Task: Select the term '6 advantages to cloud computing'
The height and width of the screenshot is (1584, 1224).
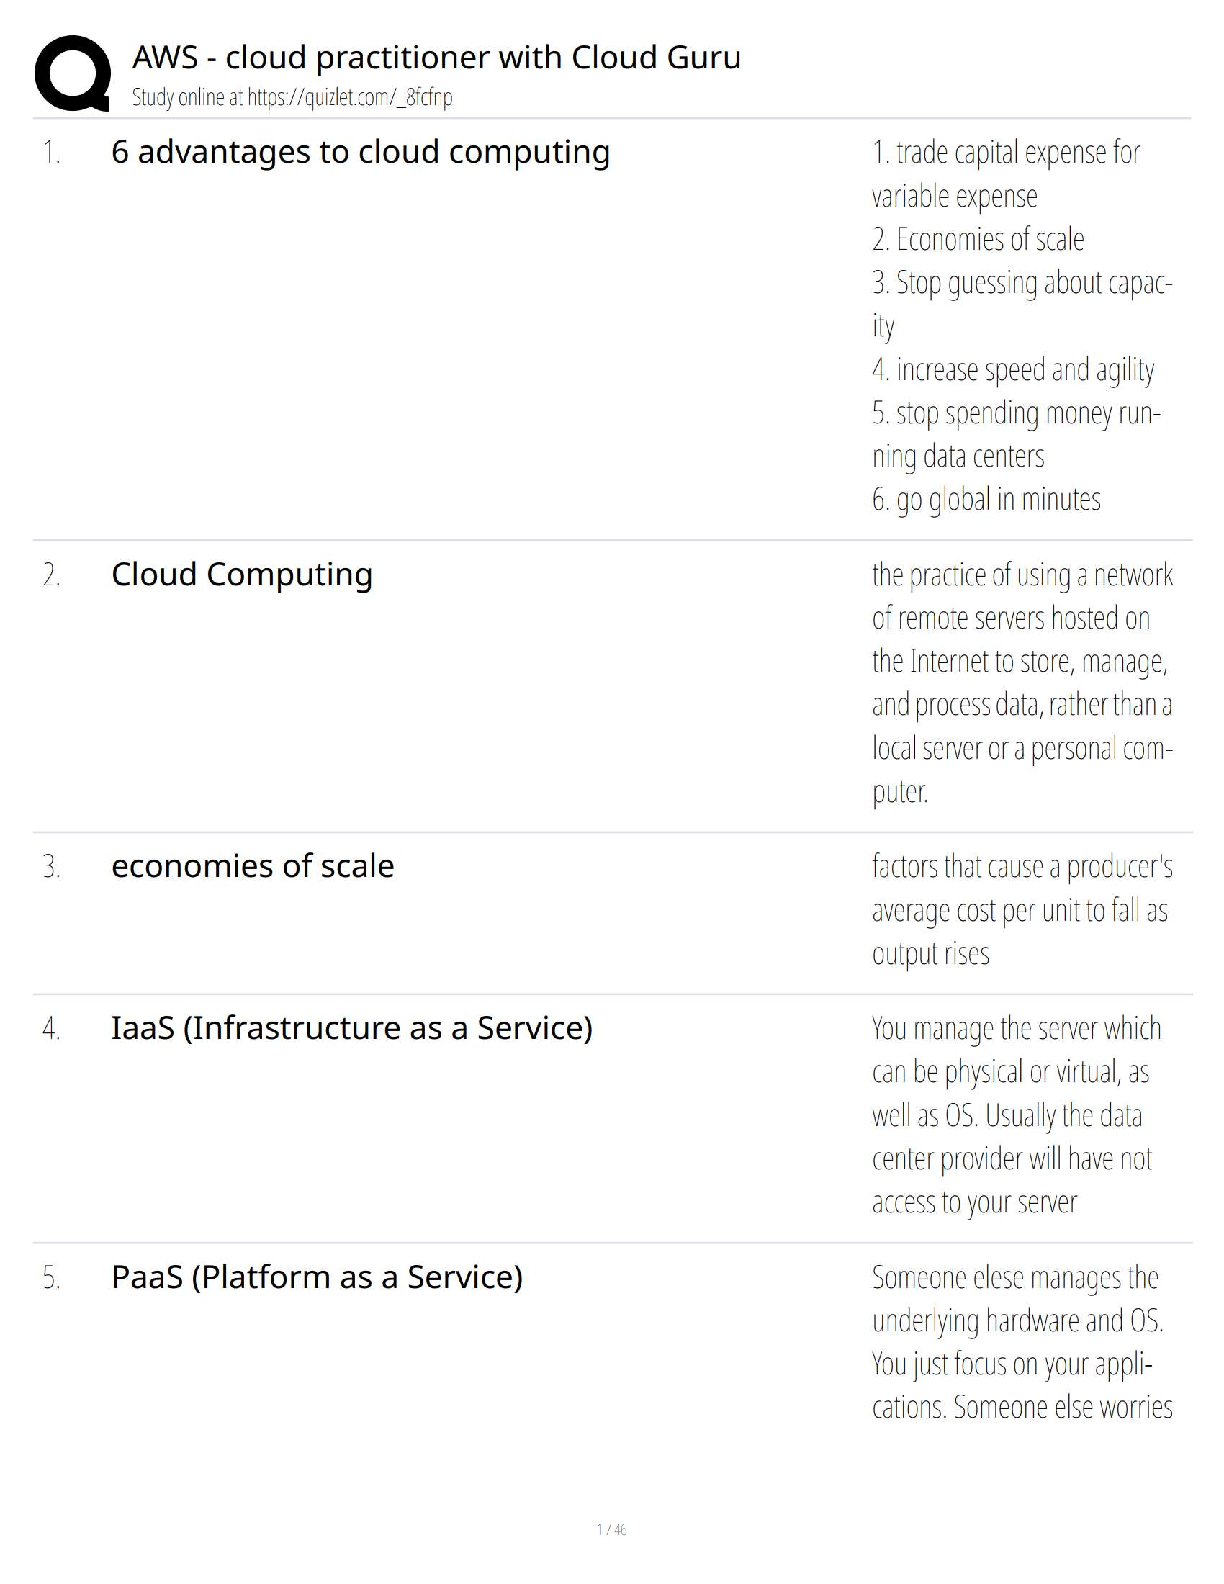Action: pyautogui.click(x=360, y=152)
